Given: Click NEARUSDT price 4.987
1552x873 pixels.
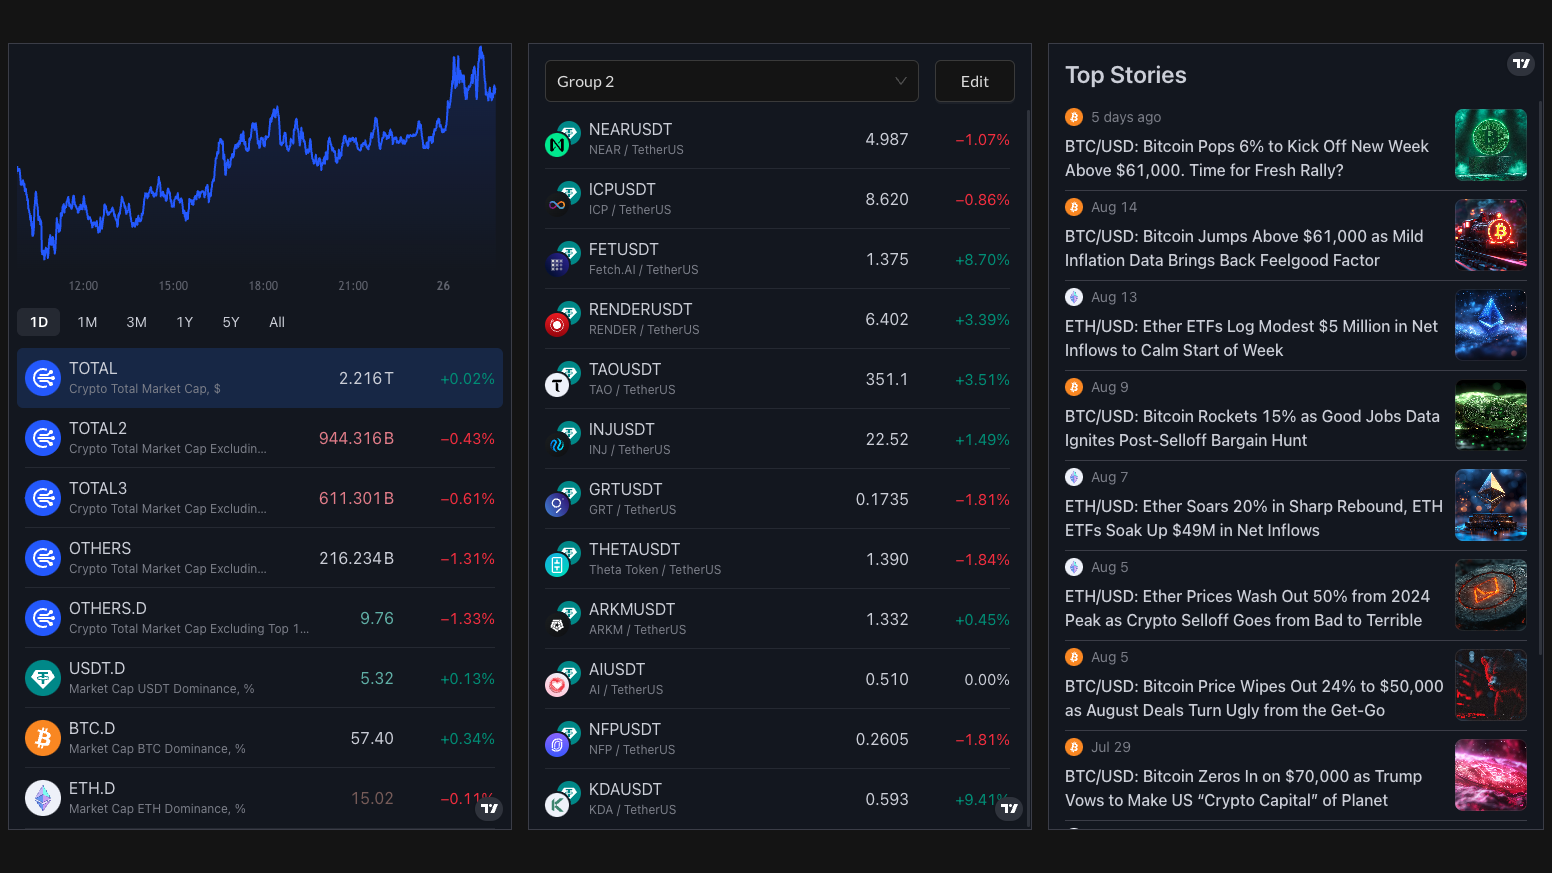Looking at the screenshot, I should tap(887, 139).
